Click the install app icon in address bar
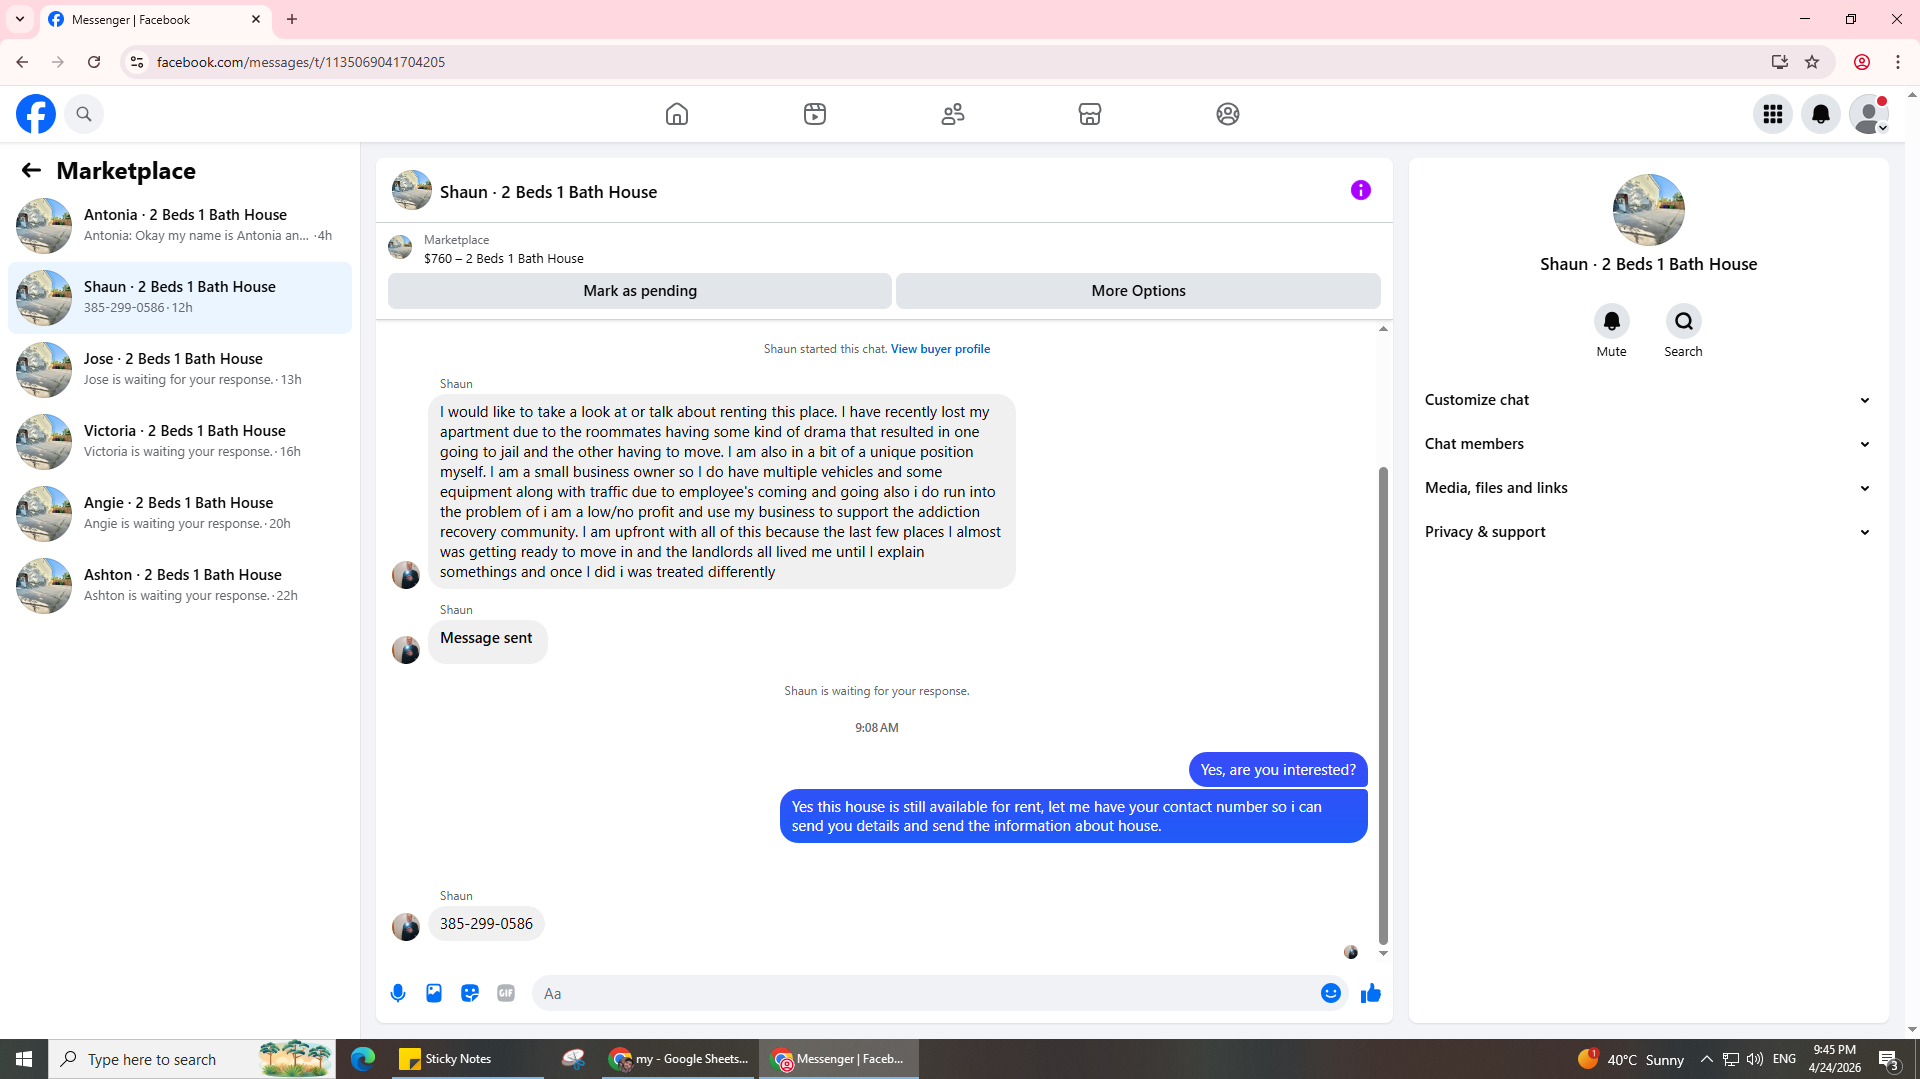The width and height of the screenshot is (1920, 1079). click(x=1779, y=62)
